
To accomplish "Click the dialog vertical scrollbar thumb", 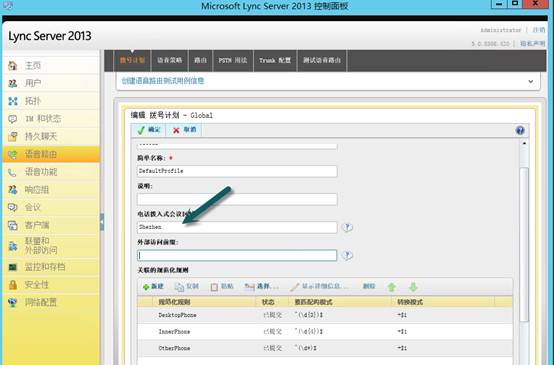I will pos(524,244).
